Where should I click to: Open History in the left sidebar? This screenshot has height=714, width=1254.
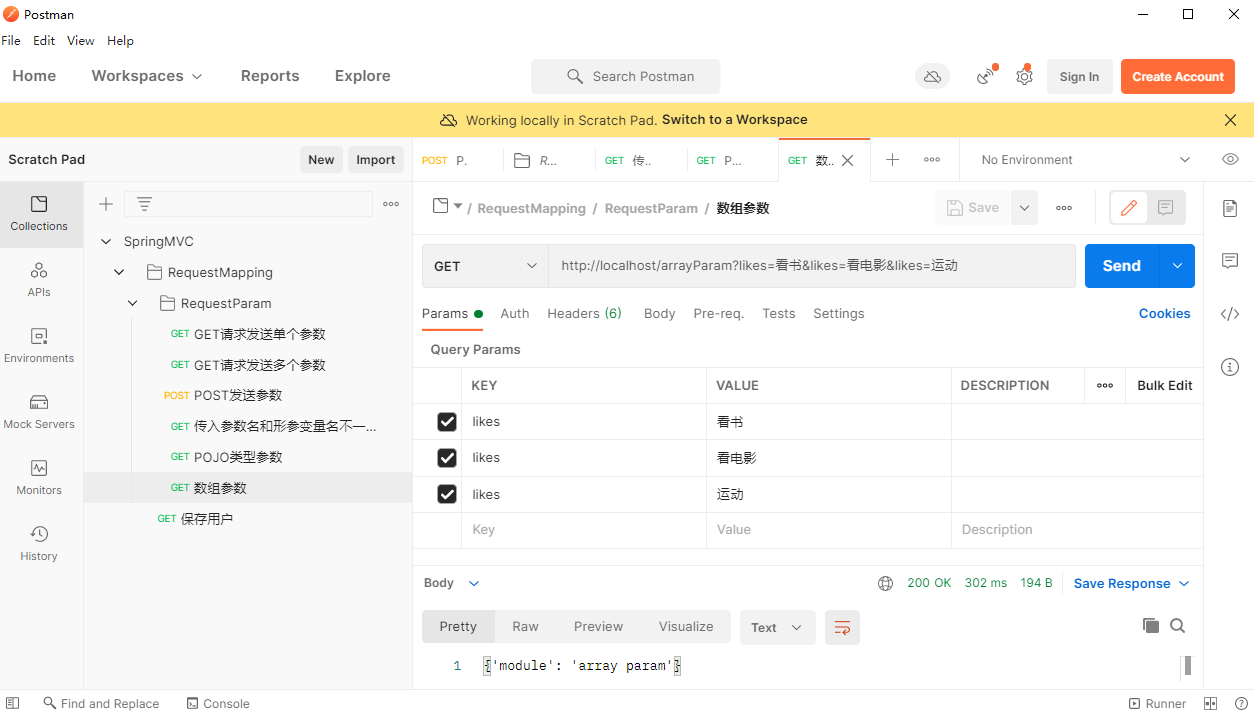point(39,543)
